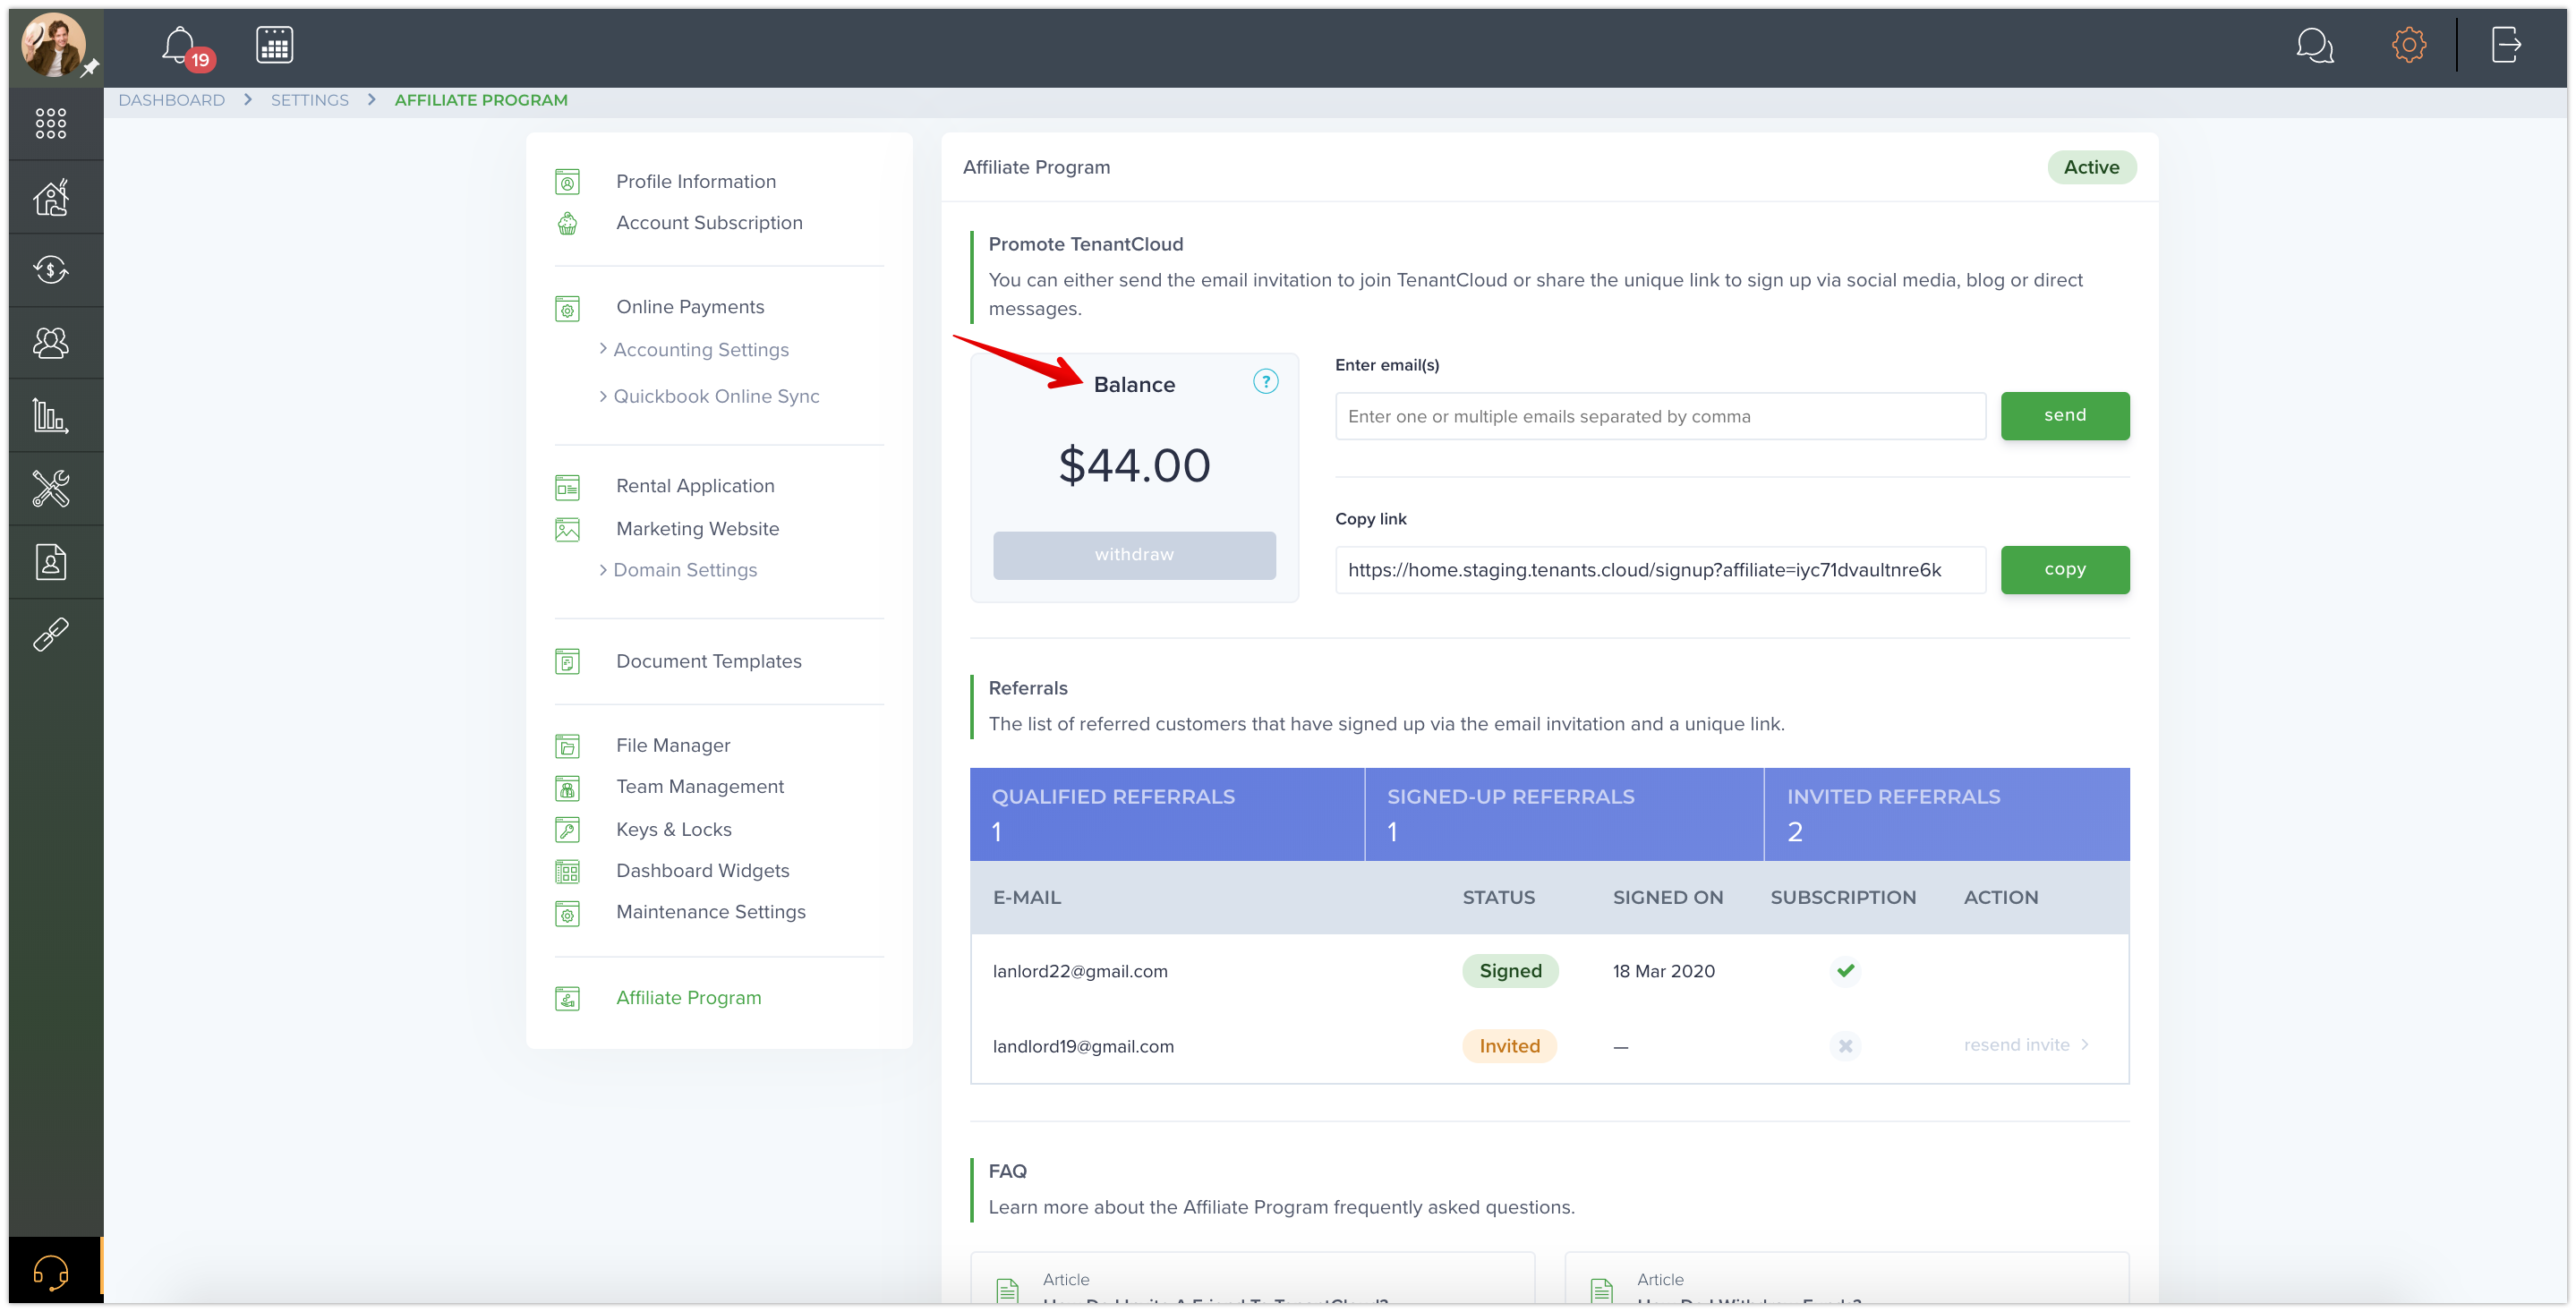This screenshot has width=2576, height=1312.
Task: Click the withdraw balance button
Action: (x=1133, y=554)
